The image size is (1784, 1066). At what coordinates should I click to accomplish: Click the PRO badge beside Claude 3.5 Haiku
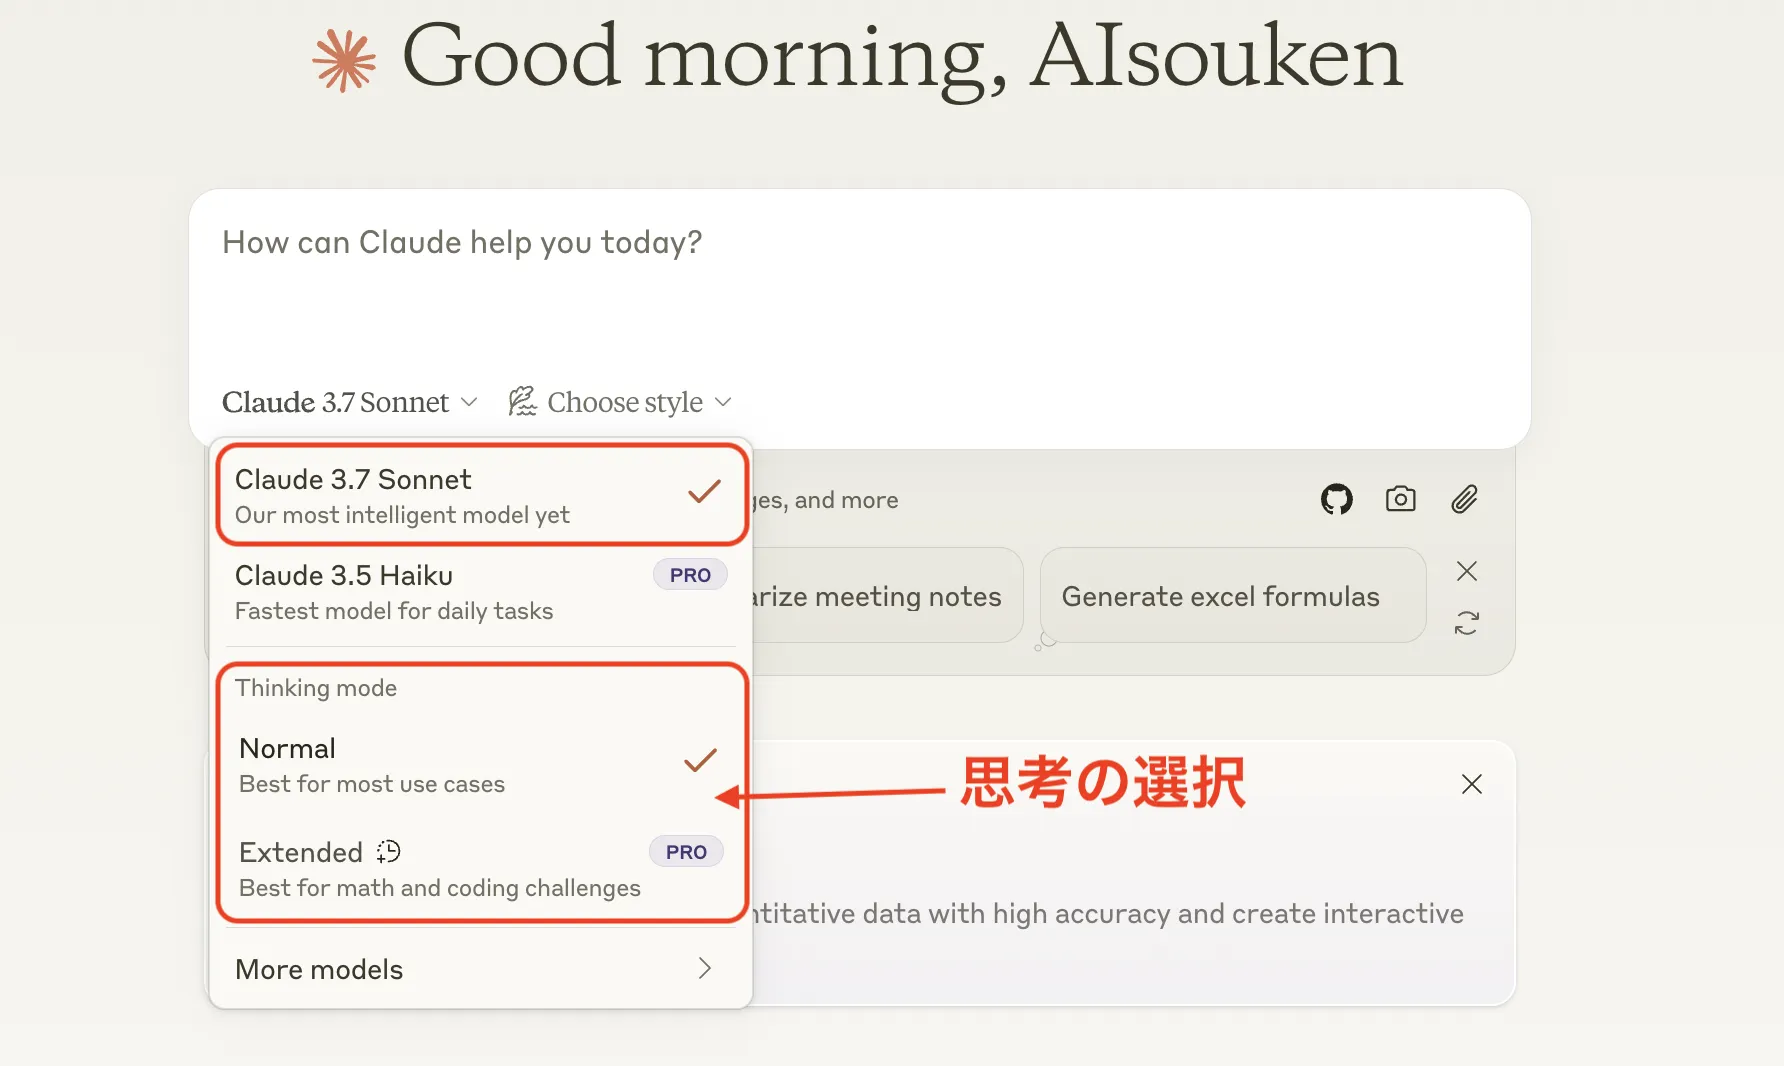(x=690, y=575)
